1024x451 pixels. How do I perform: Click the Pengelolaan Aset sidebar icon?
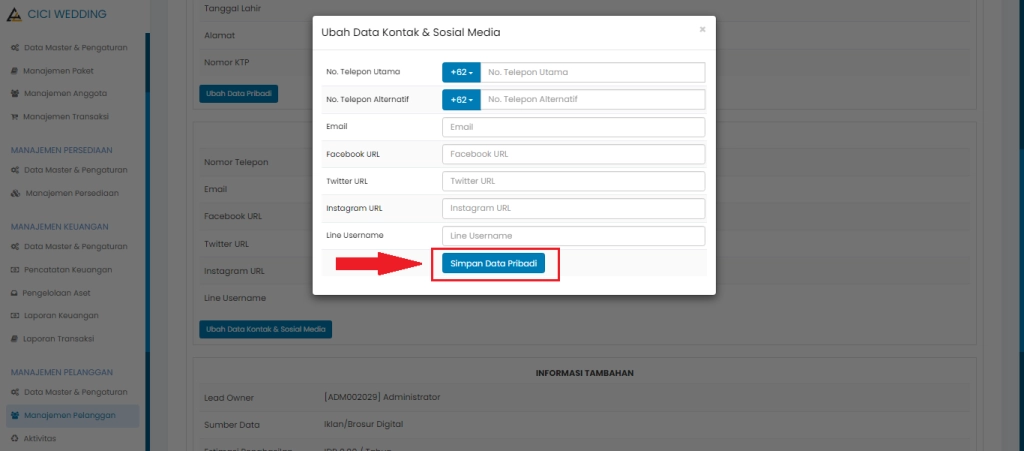click(14, 293)
